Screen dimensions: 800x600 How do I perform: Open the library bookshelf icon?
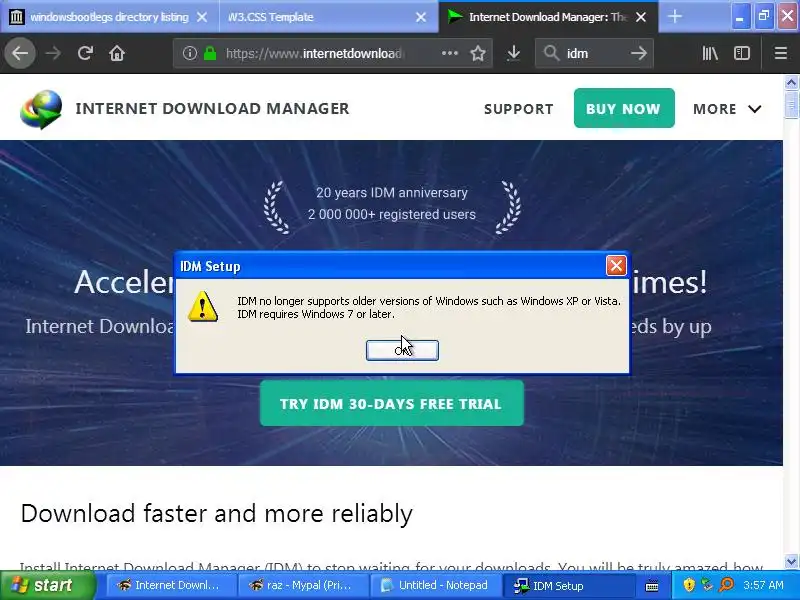click(x=710, y=53)
